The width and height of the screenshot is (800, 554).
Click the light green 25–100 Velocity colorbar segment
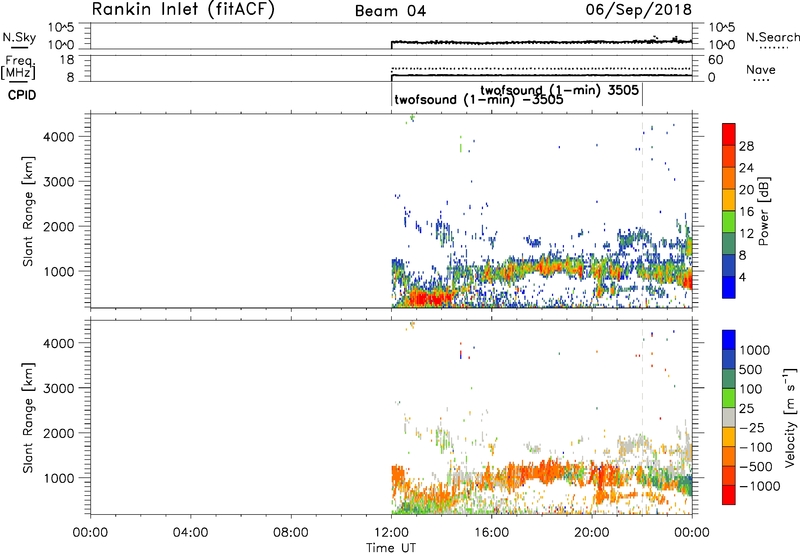tap(729, 398)
